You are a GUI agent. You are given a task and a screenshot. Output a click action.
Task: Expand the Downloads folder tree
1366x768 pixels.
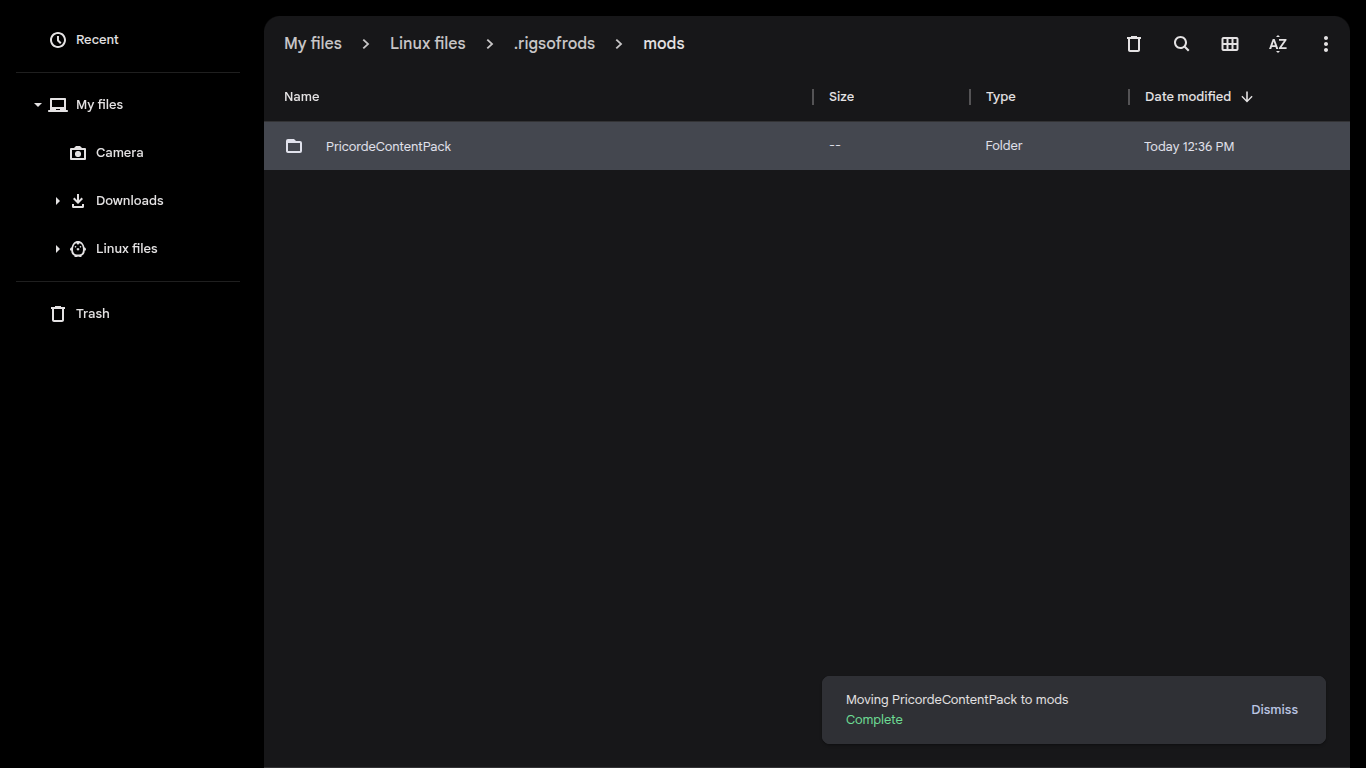point(57,201)
